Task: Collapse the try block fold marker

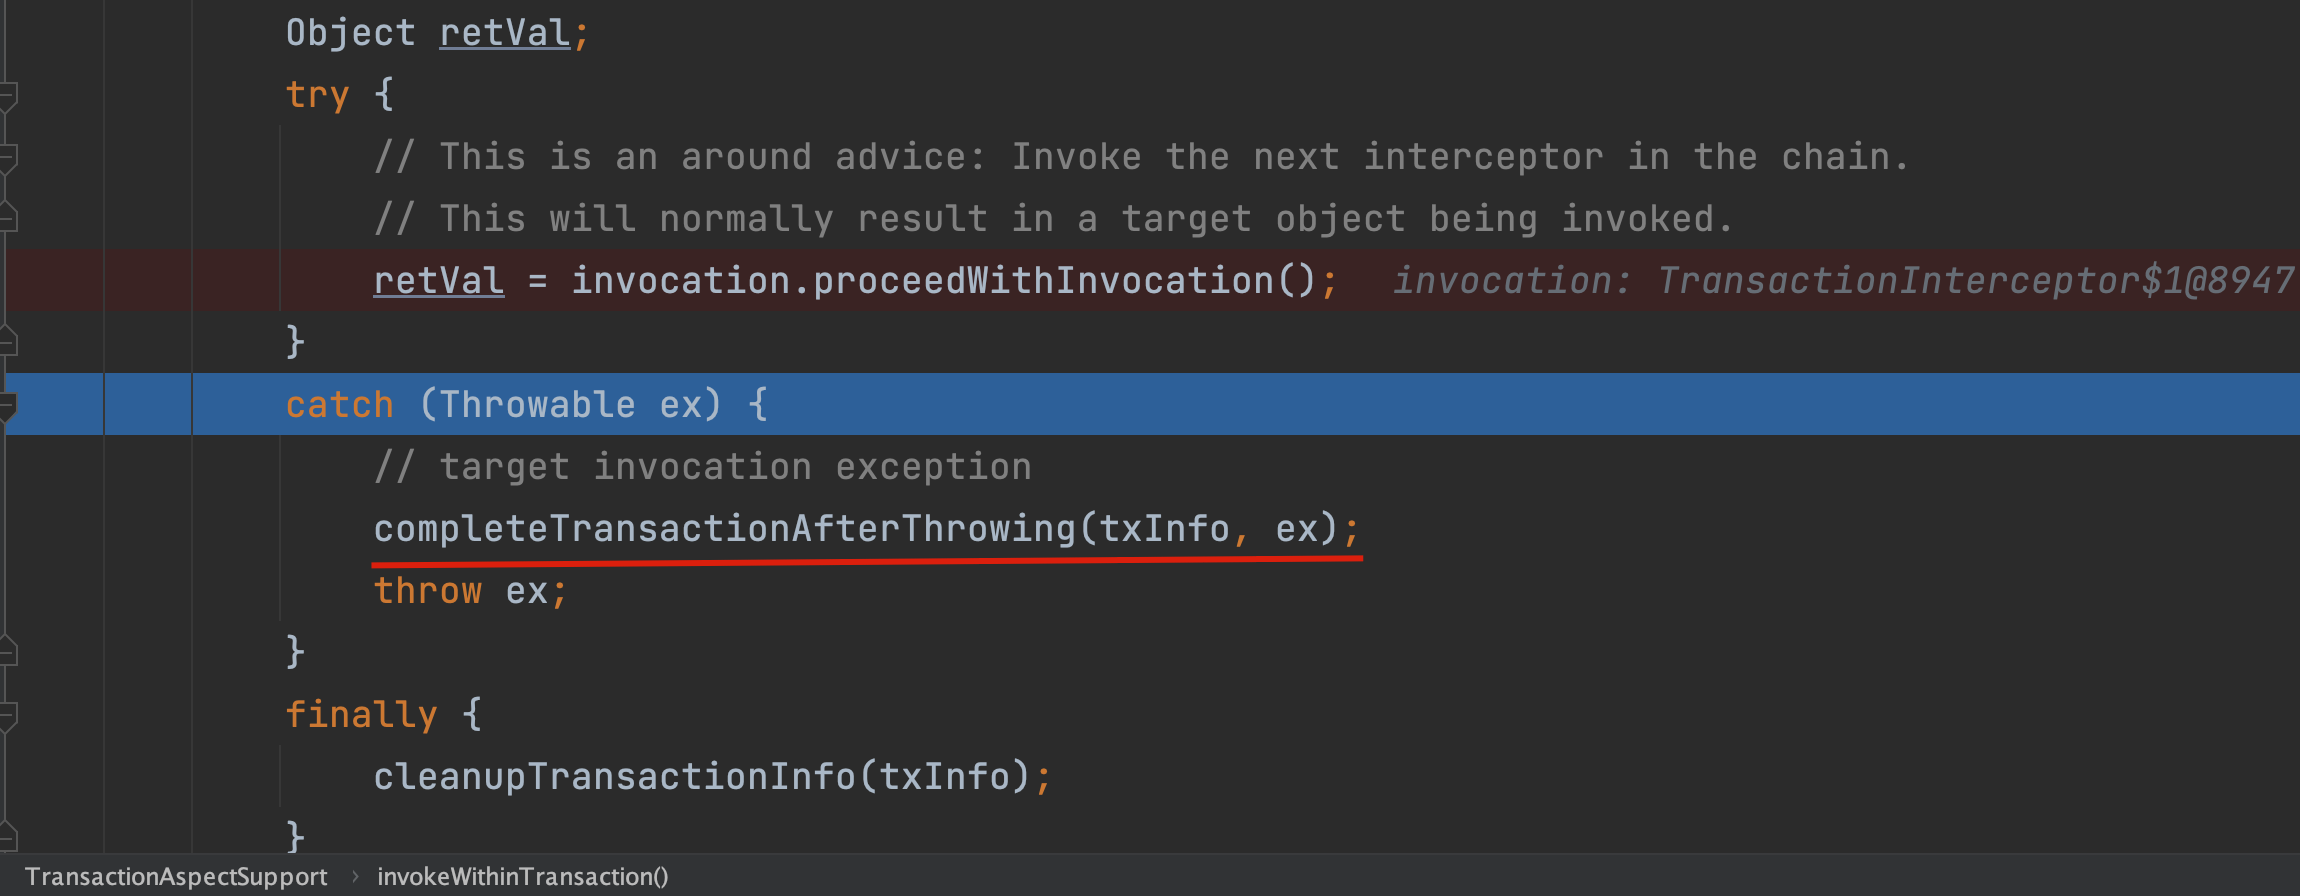Action: (x=8, y=96)
